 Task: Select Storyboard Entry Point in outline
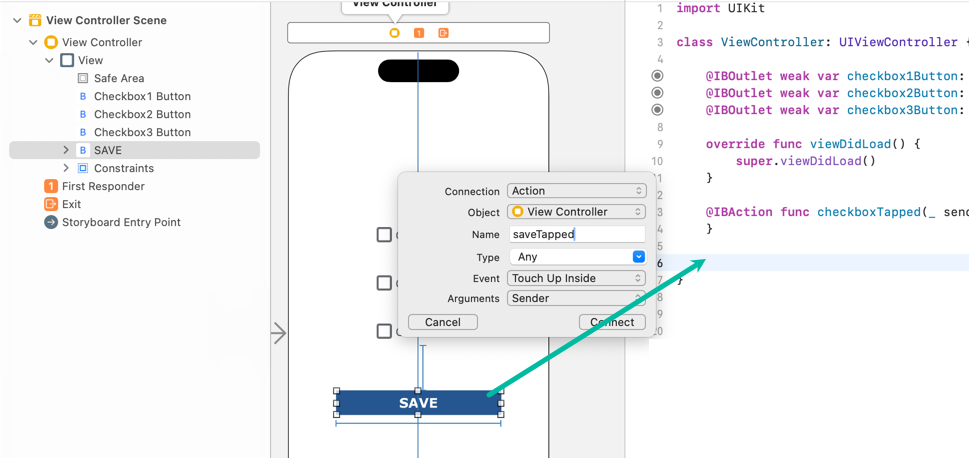click(x=121, y=222)
